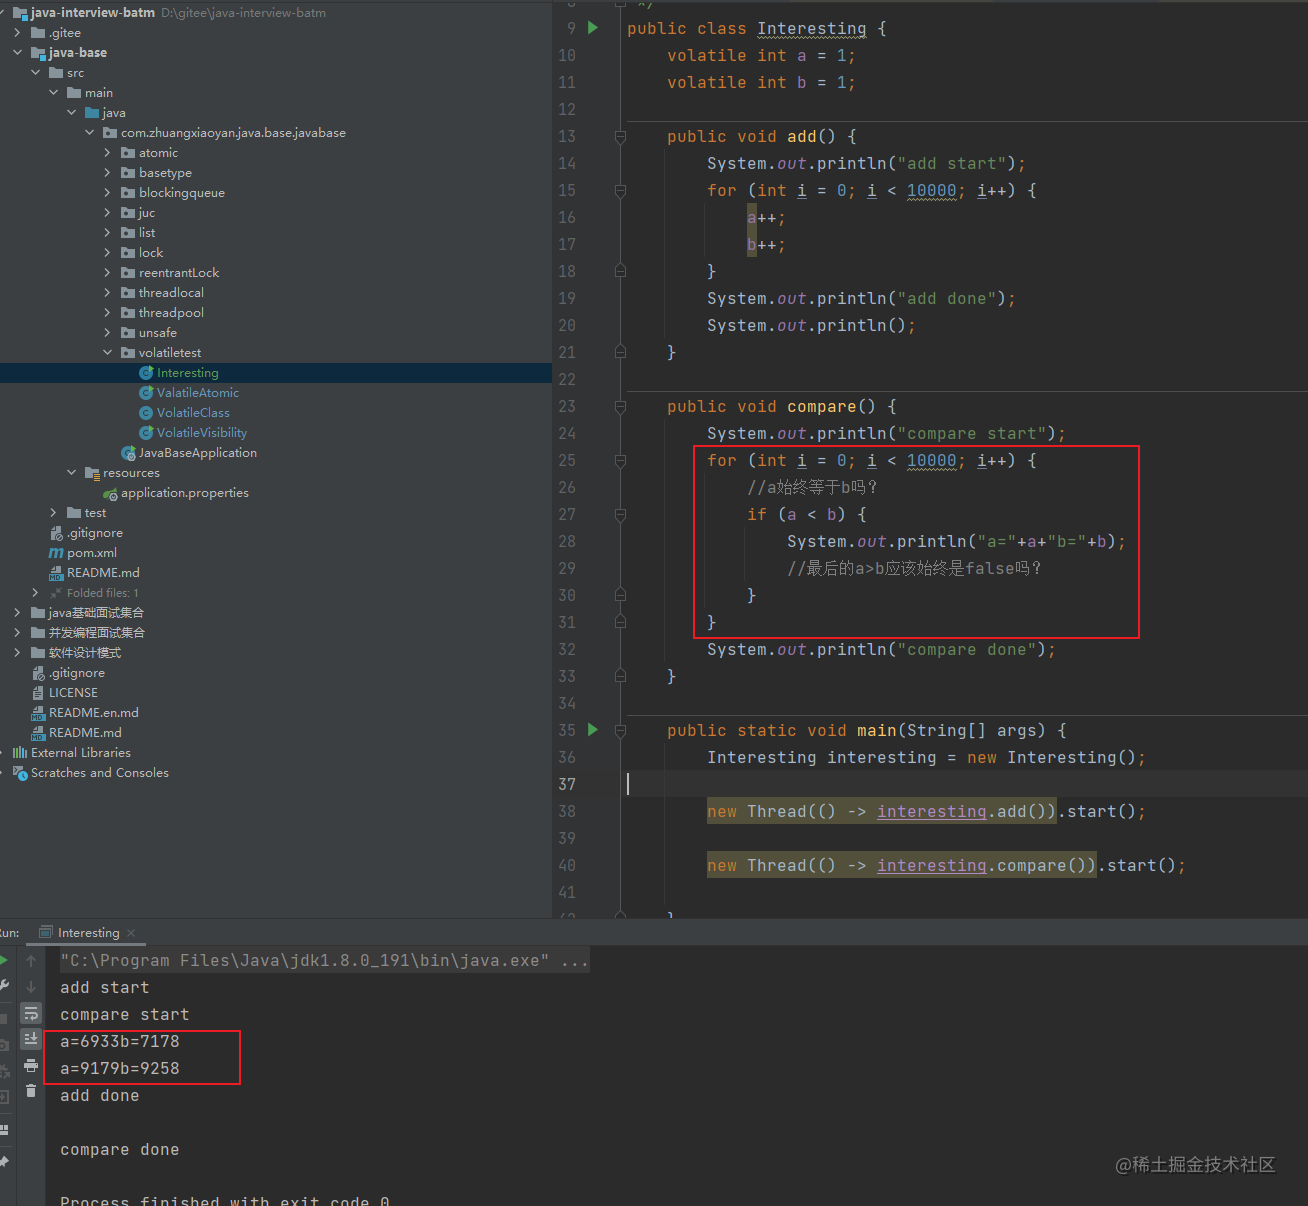The height and width of the screenshot is (1206, 1308).
Task: Run the main method from the gutter arrow
Action: click(593, 730)
